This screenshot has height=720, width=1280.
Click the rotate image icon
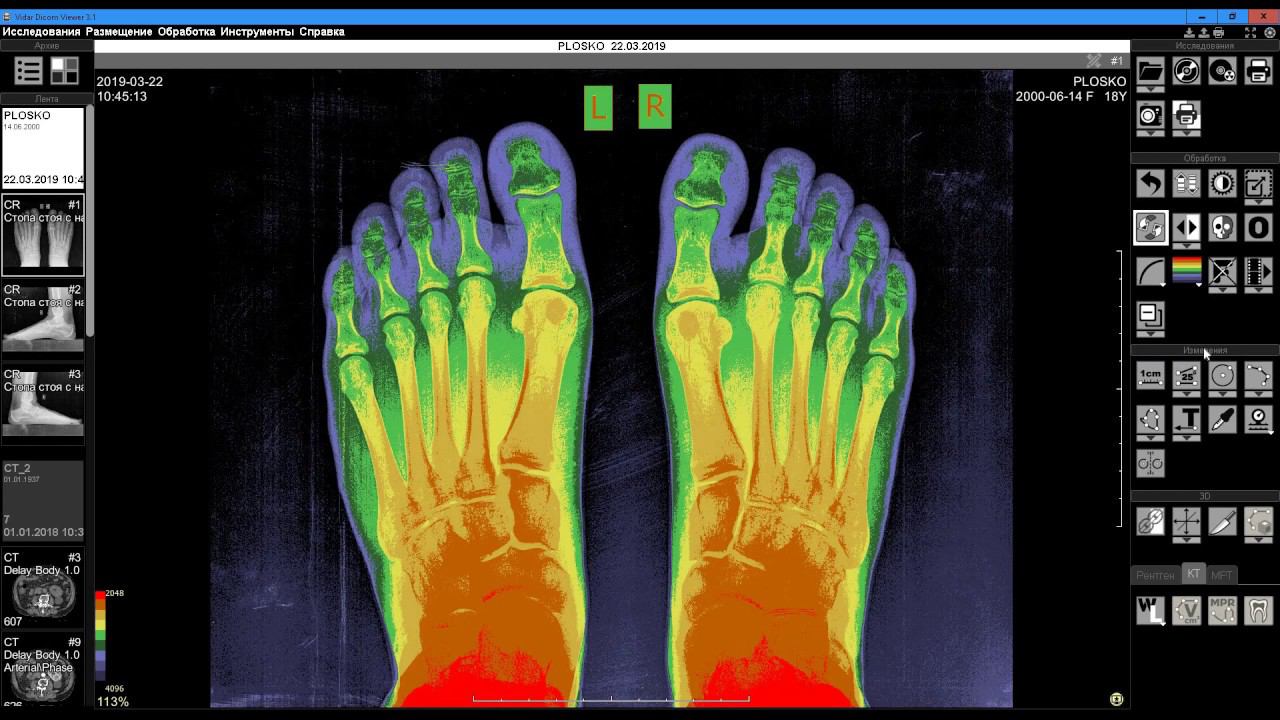[x=1150, y=227]
